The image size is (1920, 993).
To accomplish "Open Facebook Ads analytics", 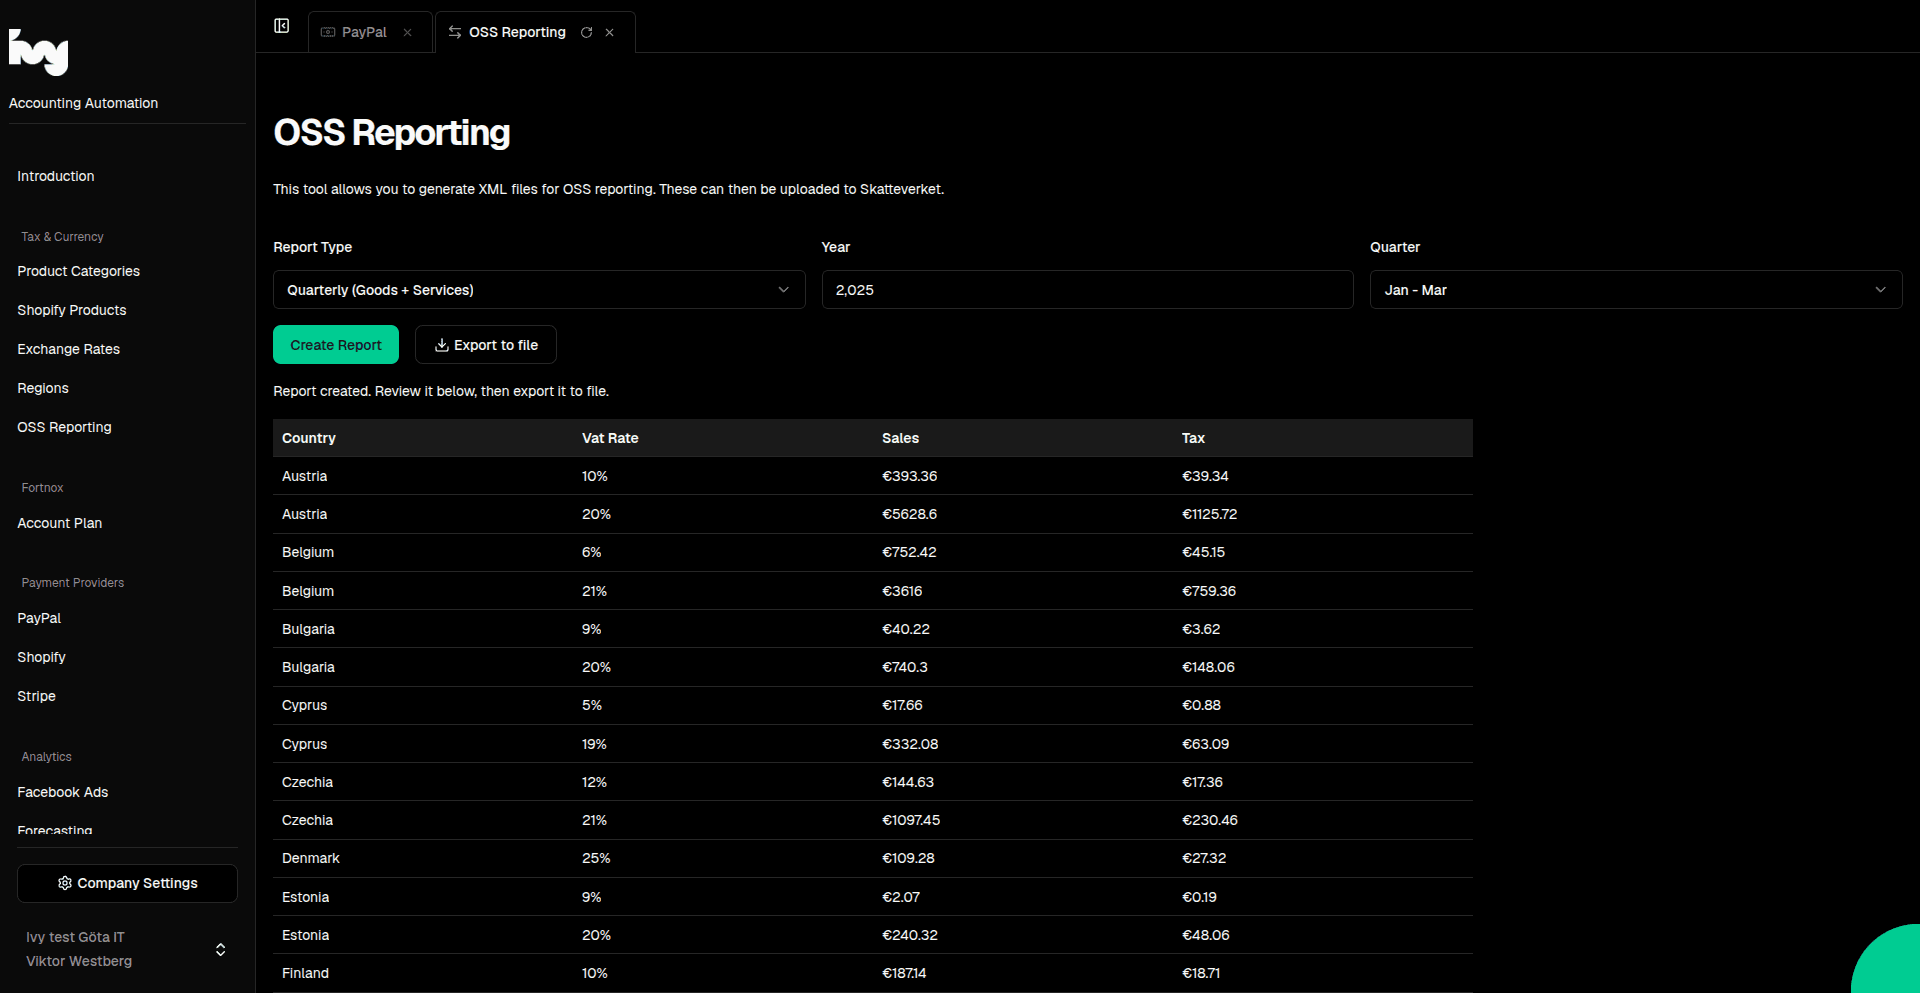I will click(62, 792).
